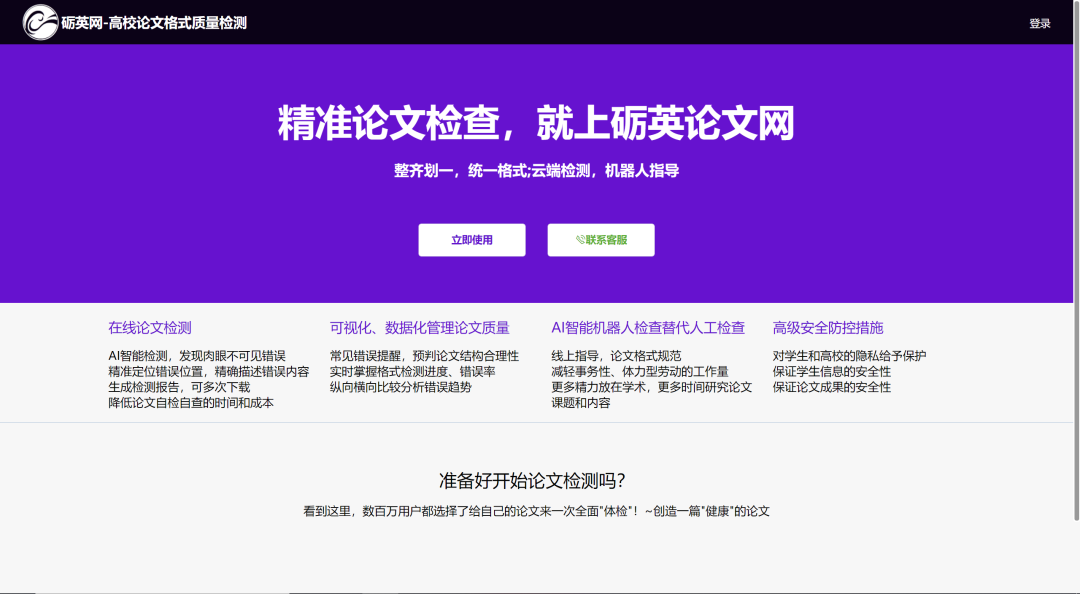Click the line 对学生和高校的隐私给予保护

849,356
